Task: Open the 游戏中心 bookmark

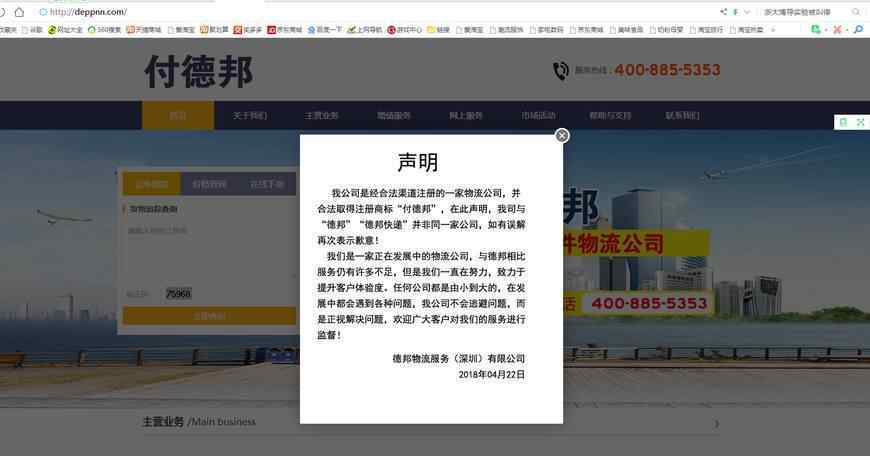Action: (404, 29)
